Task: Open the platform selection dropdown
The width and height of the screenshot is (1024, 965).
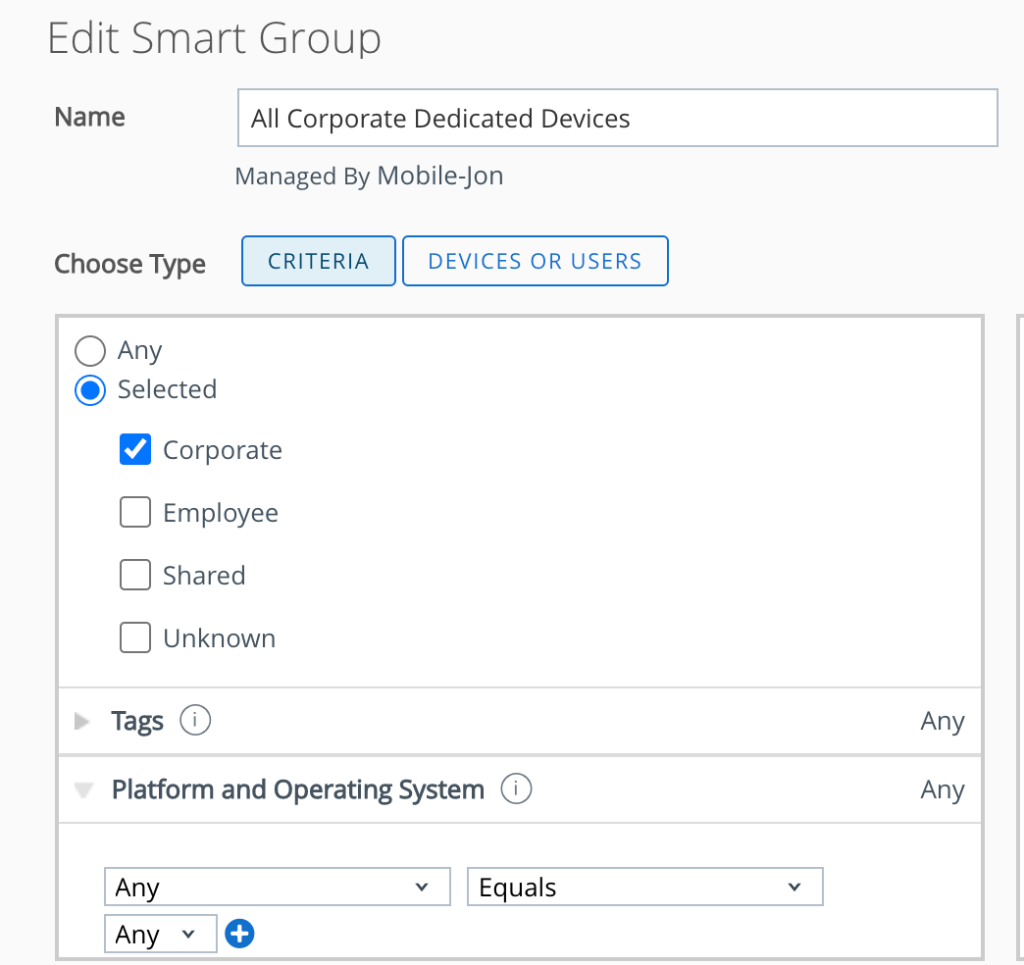Action: [277, 886]
